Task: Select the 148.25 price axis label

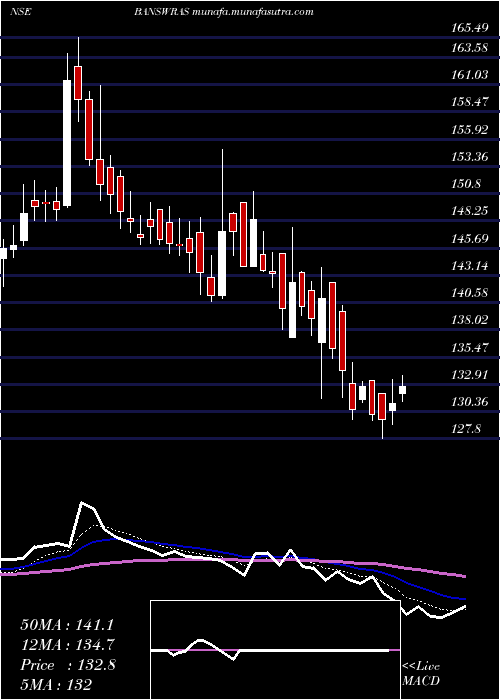Action: (x=469, y=211)
